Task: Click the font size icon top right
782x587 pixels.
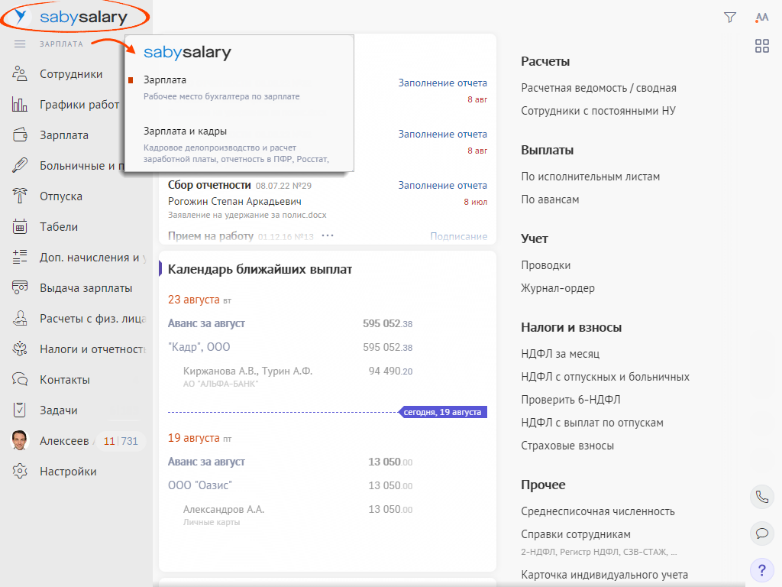Action: coord(762,17)
